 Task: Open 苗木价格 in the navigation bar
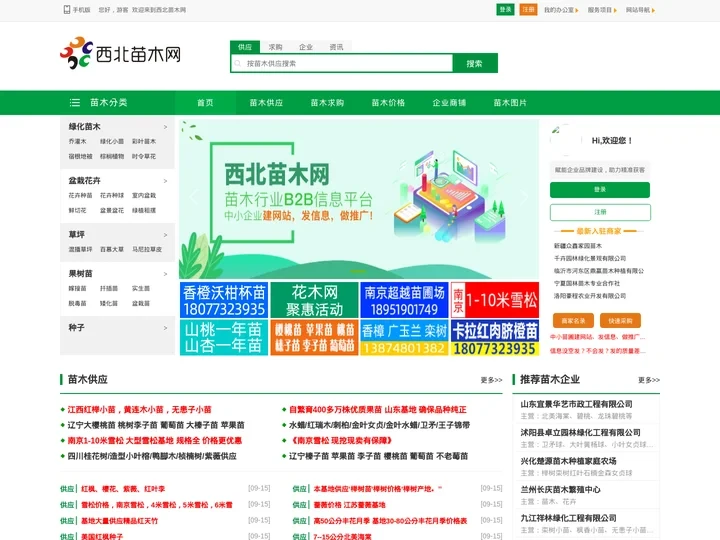coord(388,102)
